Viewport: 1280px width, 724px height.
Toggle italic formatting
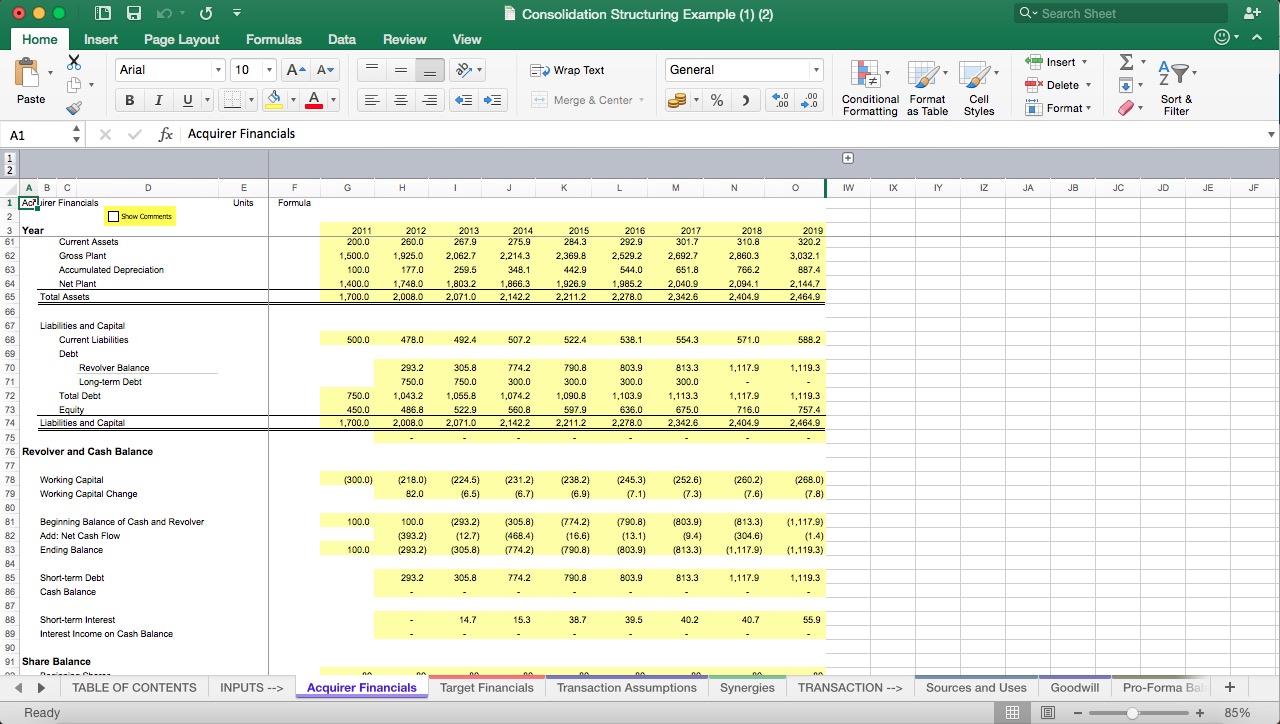[157, 100]
